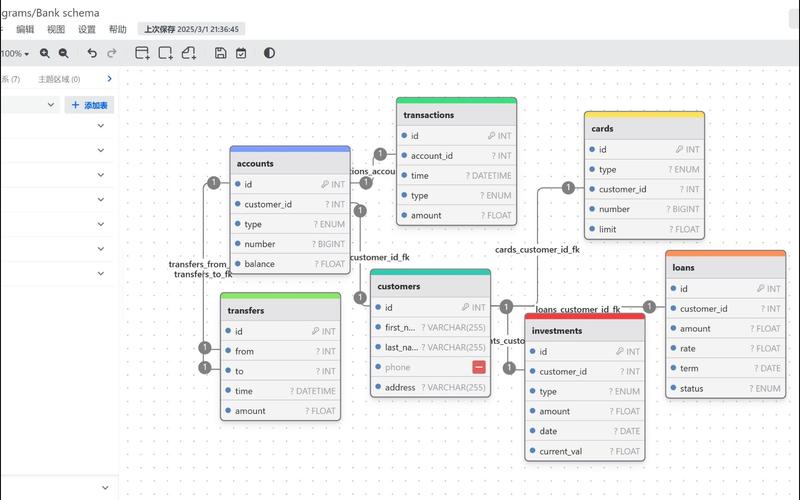The image size is (800, 500).
Task: Undo the last action
Action: (x=92, y=53)
